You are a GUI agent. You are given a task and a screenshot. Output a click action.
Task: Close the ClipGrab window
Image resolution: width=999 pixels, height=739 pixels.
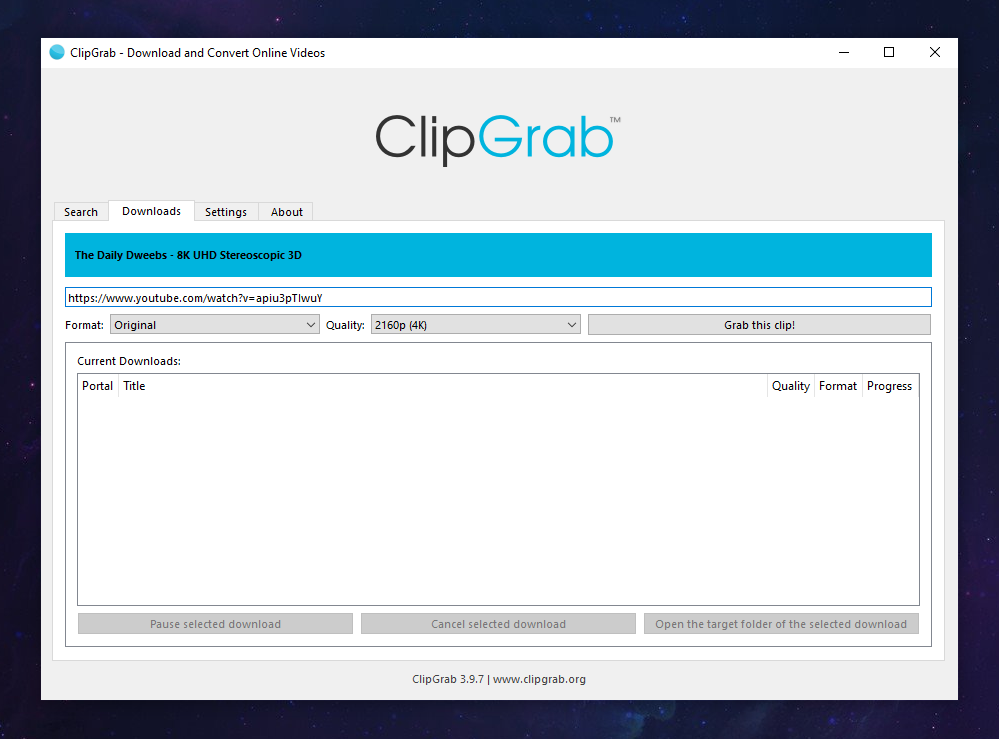[935, 52]
